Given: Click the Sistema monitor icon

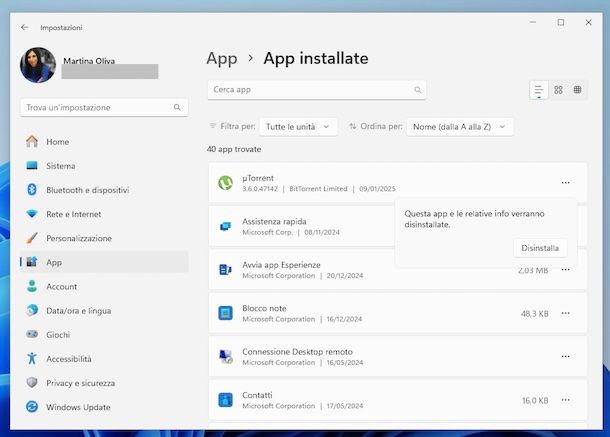Looking at the screenshot, I should coord(32,165).
